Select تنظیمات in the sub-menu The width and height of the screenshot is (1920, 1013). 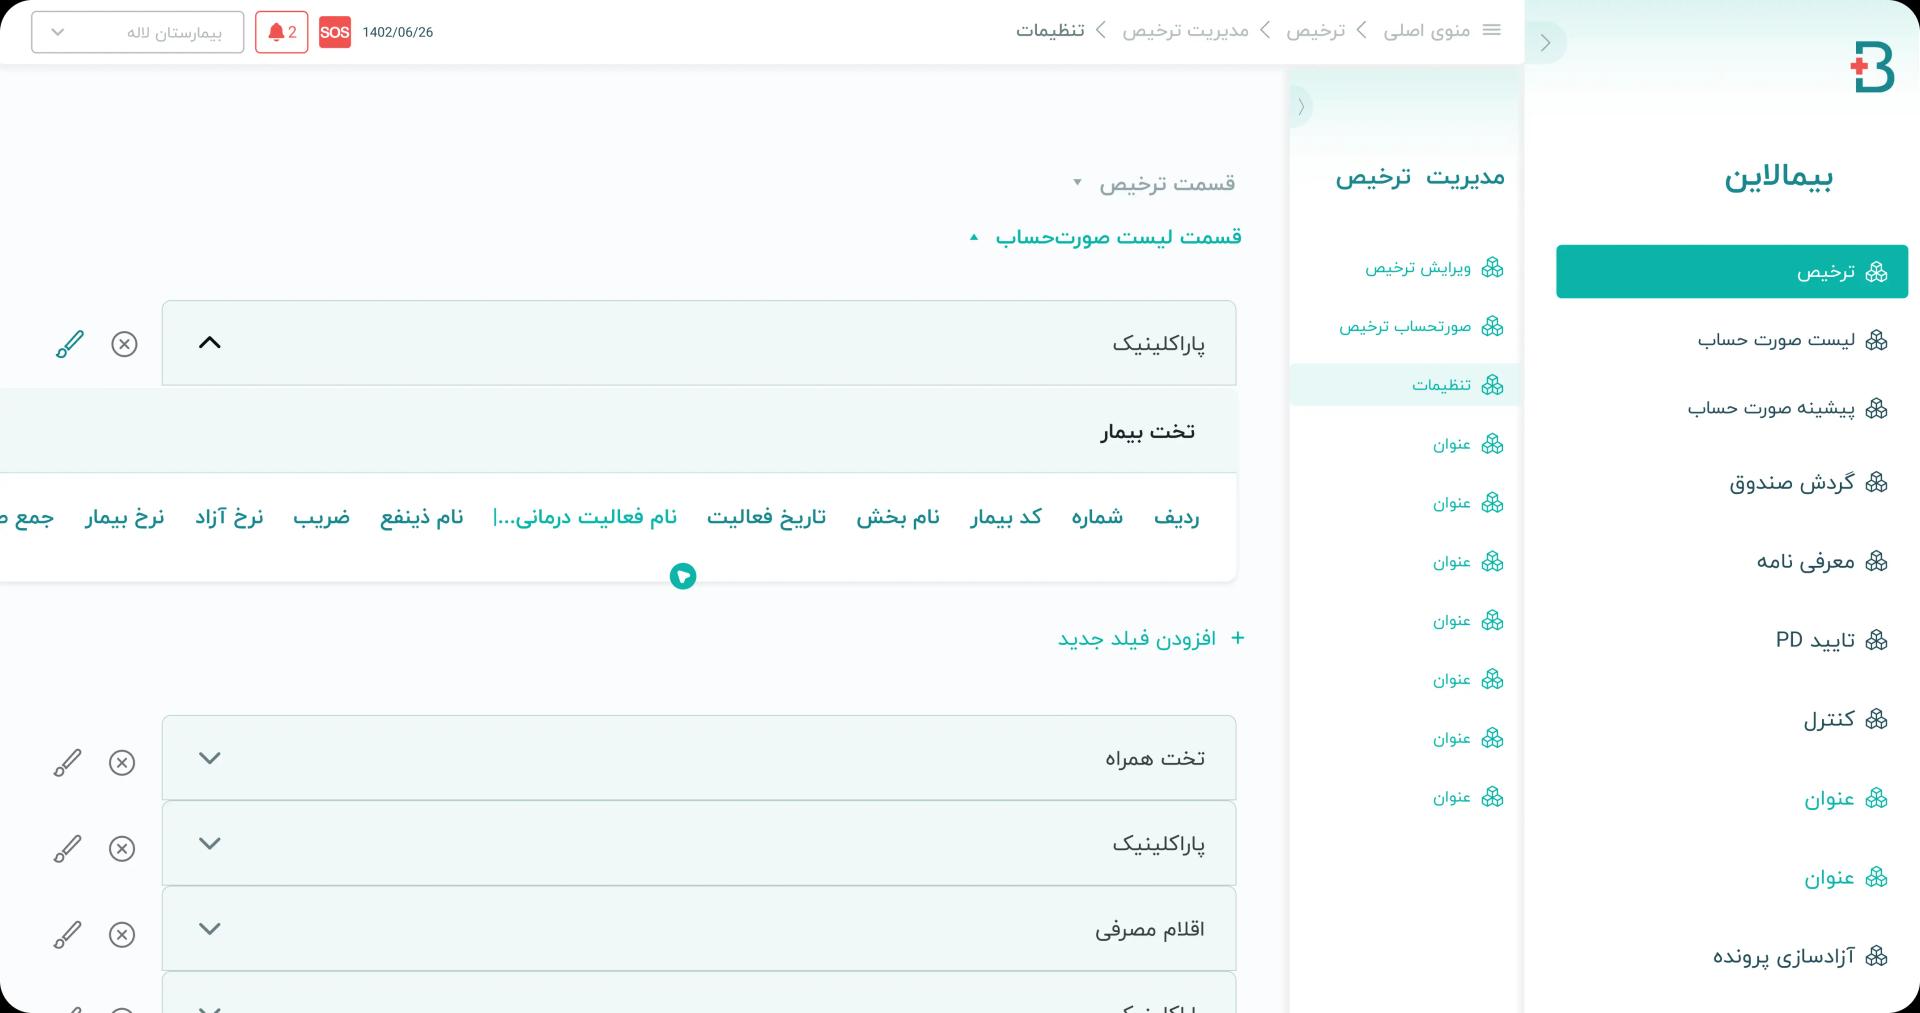[x=1405, y=384]
